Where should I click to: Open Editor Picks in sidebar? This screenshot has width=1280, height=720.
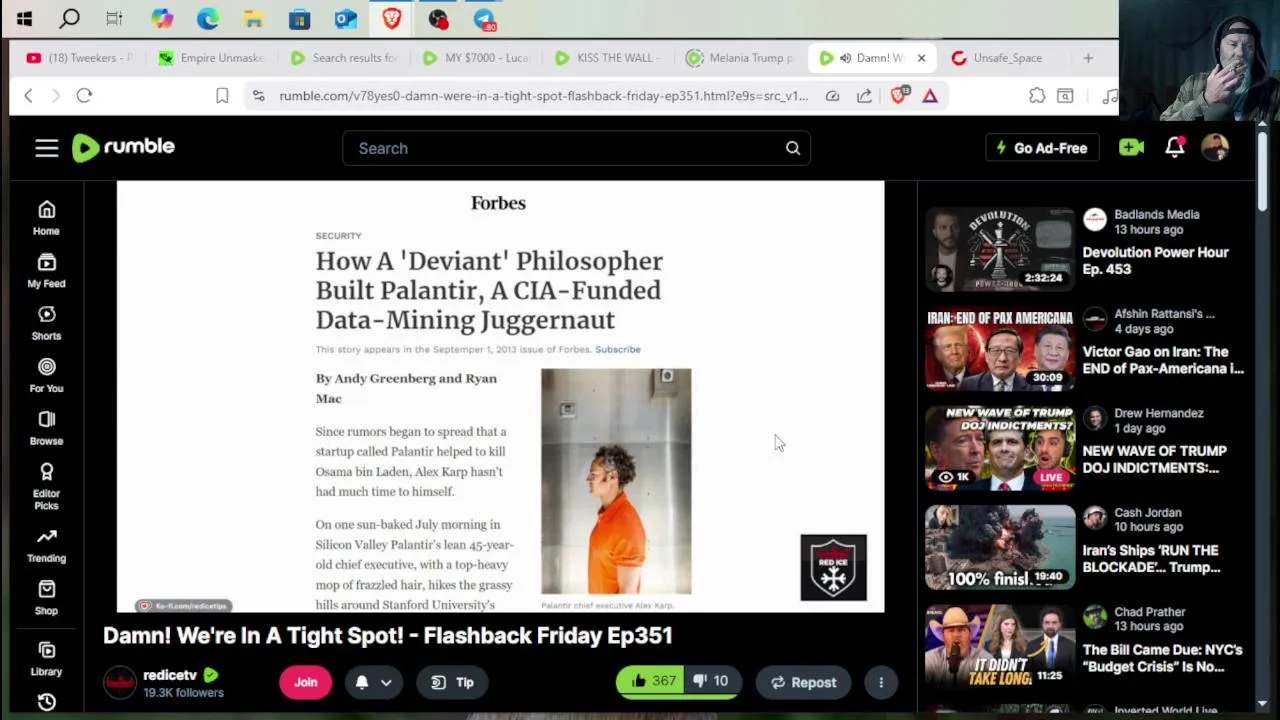point(46,486)
